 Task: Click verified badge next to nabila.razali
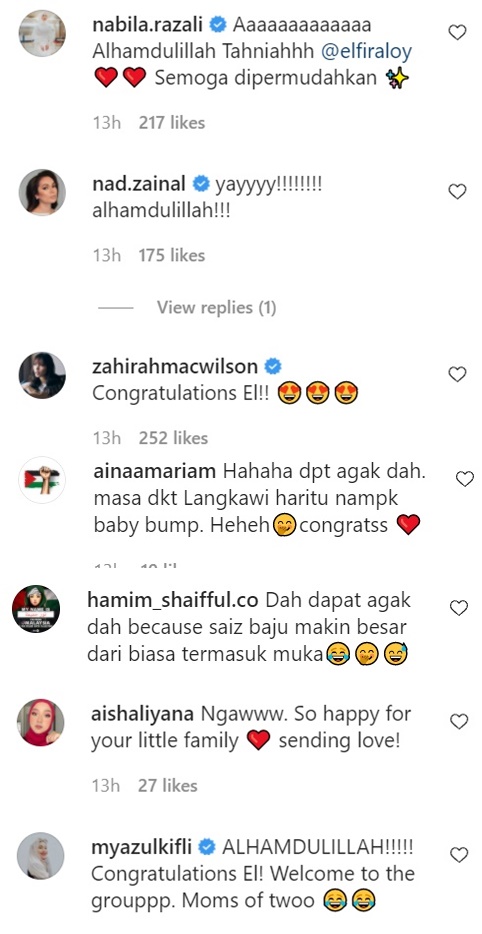[217, 25]
